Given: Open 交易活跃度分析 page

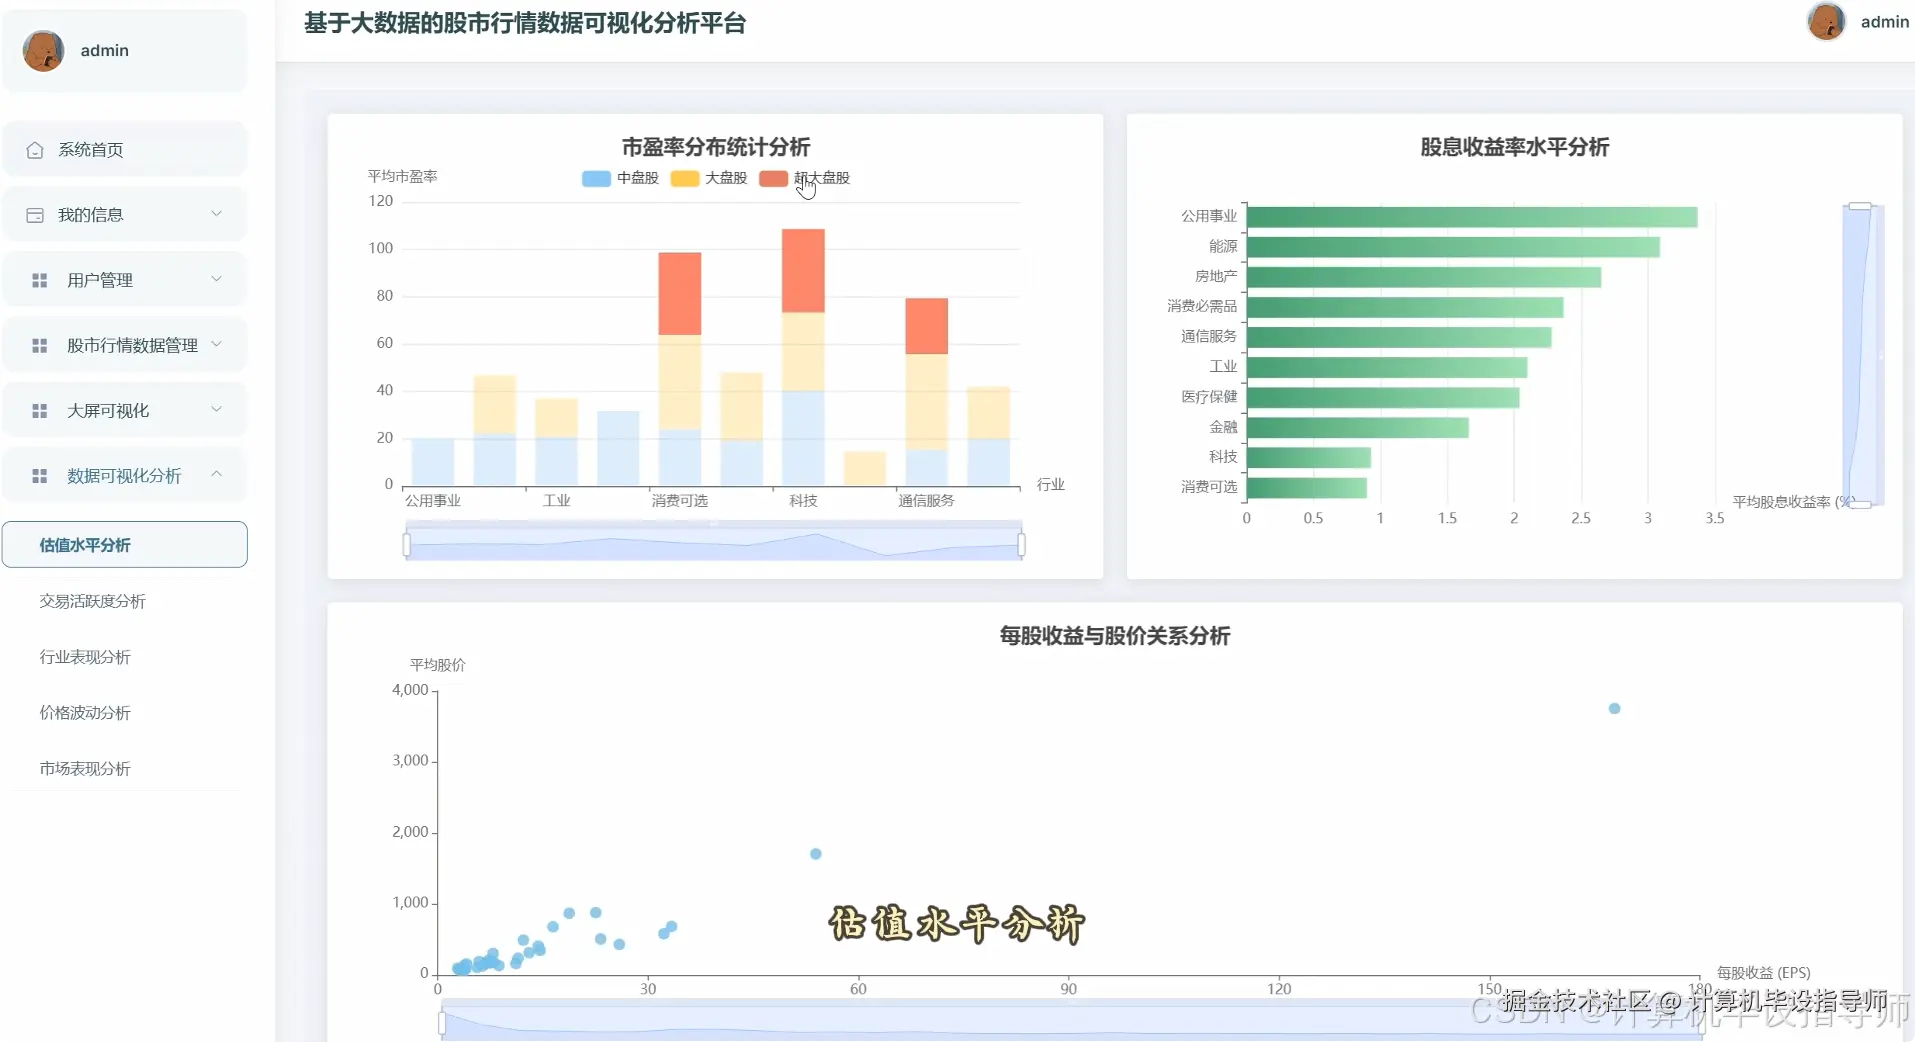Looking at the screenshot, I should (92, 601).
